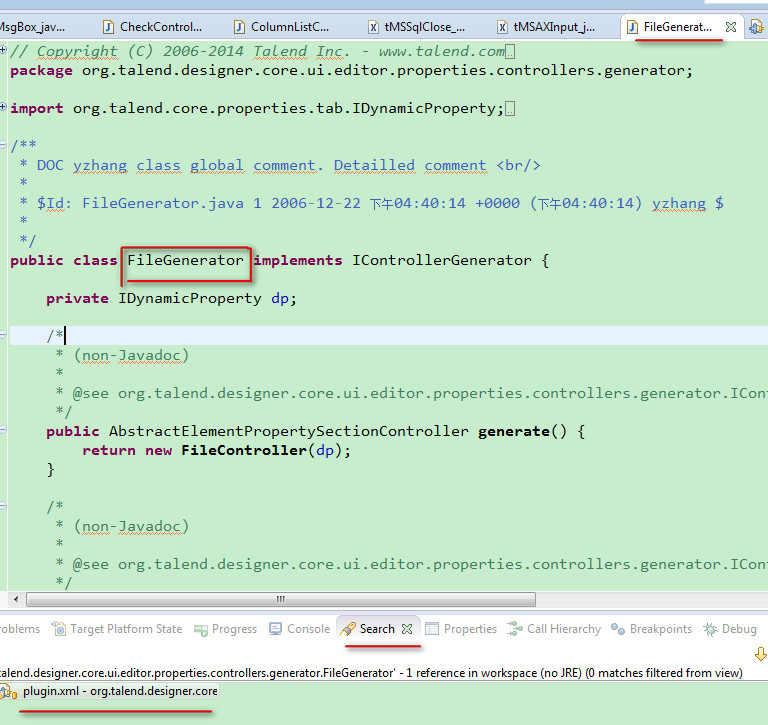This screenshot has height=725, width=768.
Task: Click the FileGenerator class name in code
Action: [x=185, y=260]
